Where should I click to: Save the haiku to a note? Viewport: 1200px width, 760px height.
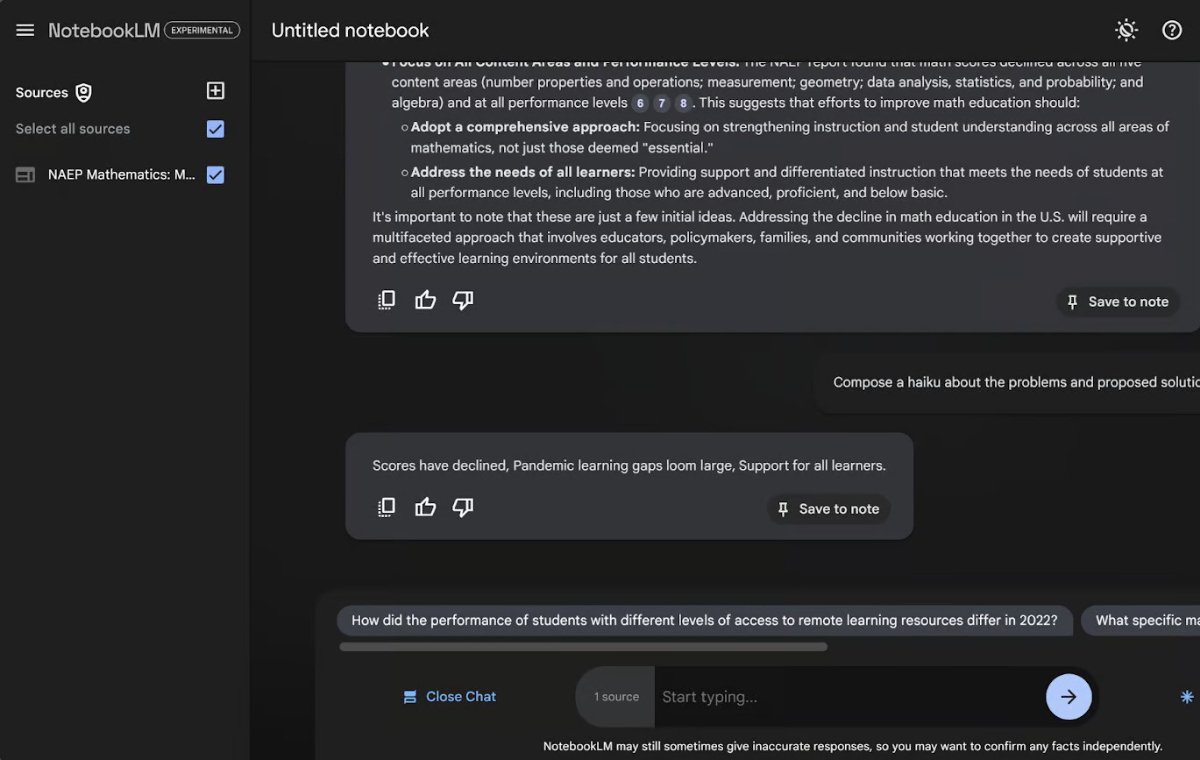click(828, 509)
